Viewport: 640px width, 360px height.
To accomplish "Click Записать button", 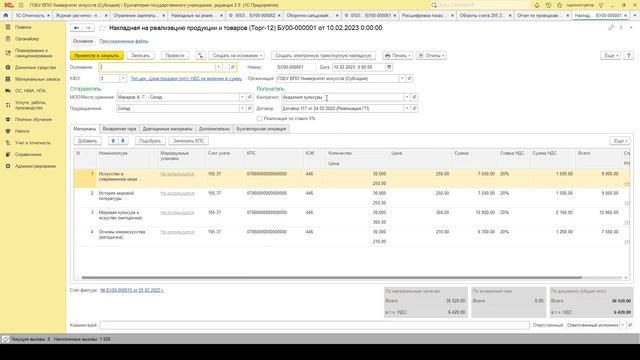I will (140, 55).
